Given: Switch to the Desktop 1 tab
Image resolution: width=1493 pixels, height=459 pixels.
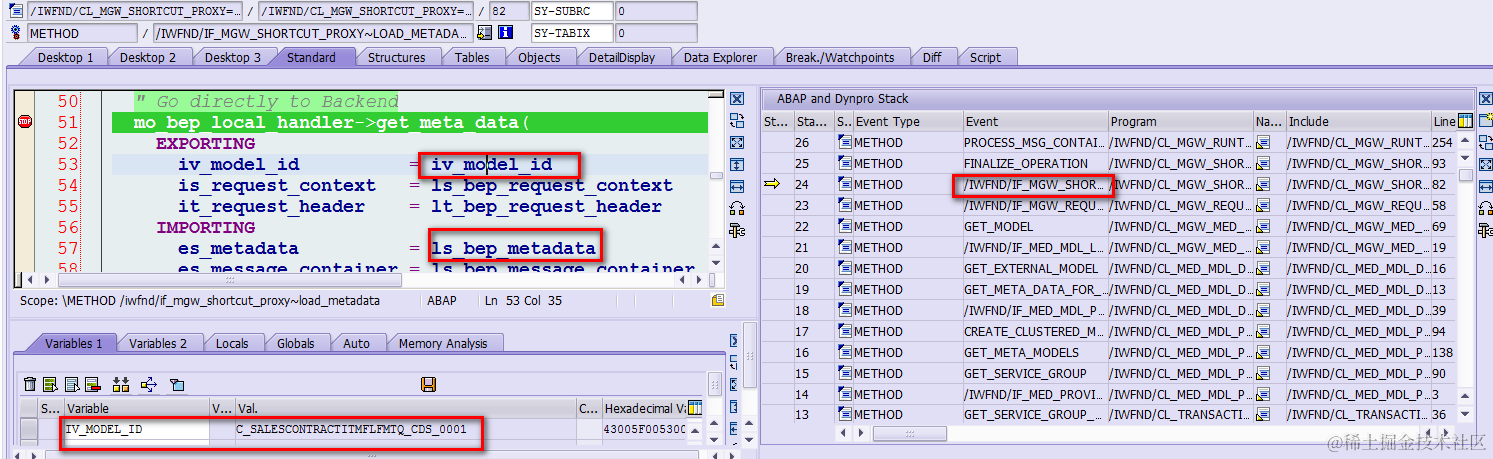Looking at the screenshot, I should [x=66, y=57].
